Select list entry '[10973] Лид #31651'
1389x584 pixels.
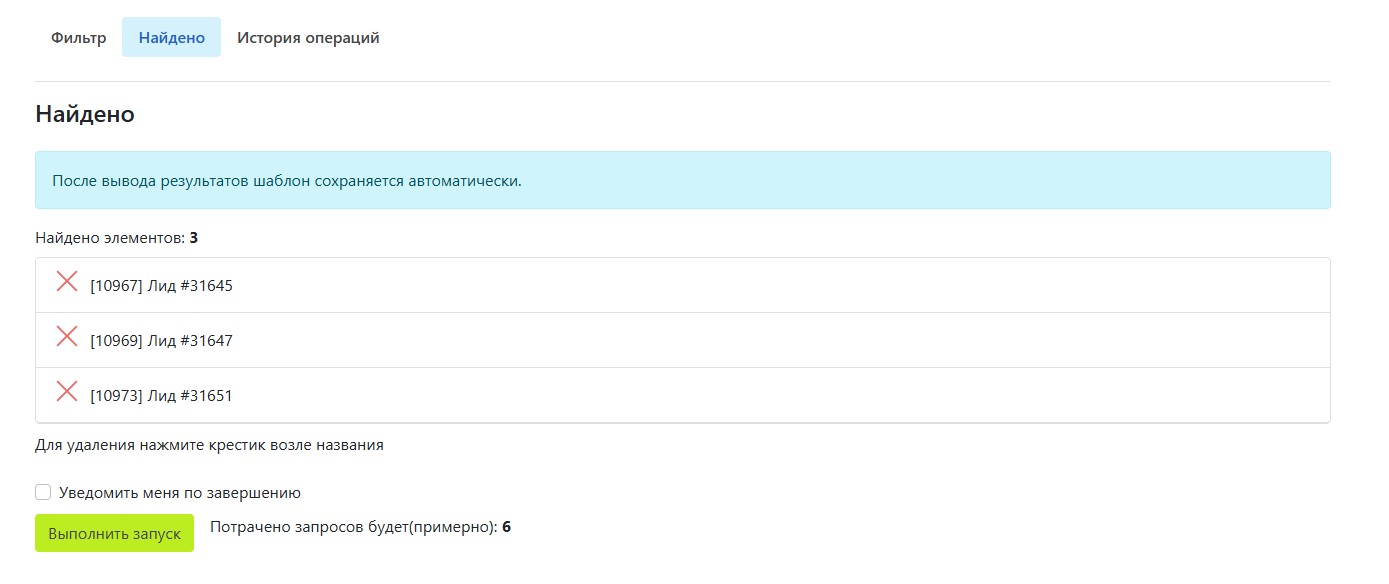click(161, 396)
